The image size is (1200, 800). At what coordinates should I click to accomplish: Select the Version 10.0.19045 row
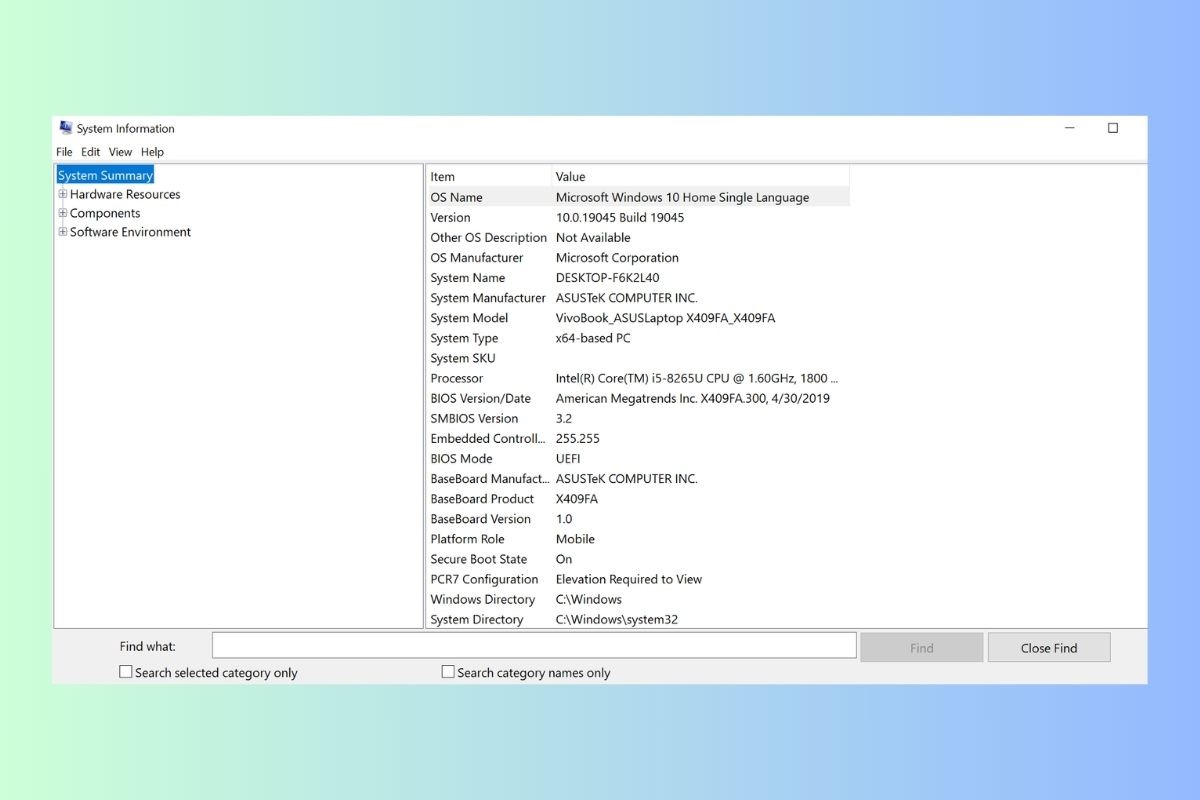(x=638, y=218)
